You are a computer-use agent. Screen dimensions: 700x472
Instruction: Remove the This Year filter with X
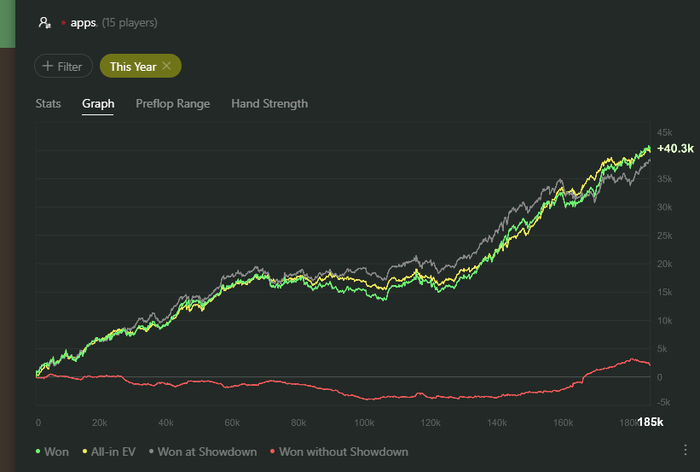[x=167, y=66]
